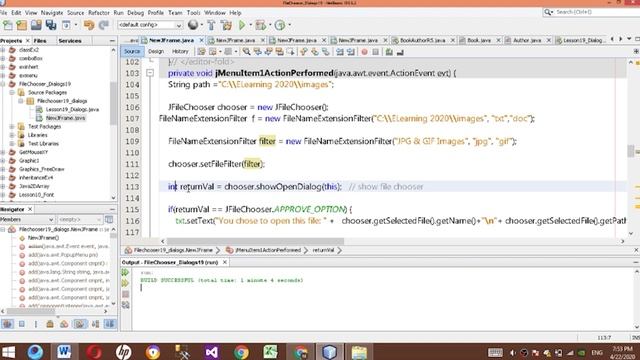Switch to the Services tab
The image size is (640, 360).
[x=70, y=41]
